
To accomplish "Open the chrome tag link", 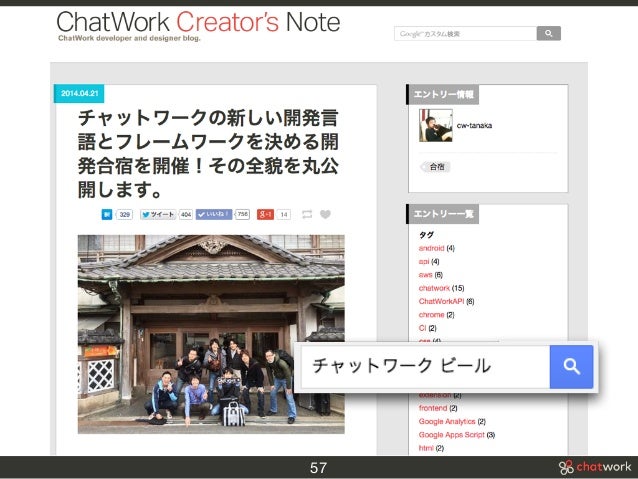I will (x=431, y=315).
